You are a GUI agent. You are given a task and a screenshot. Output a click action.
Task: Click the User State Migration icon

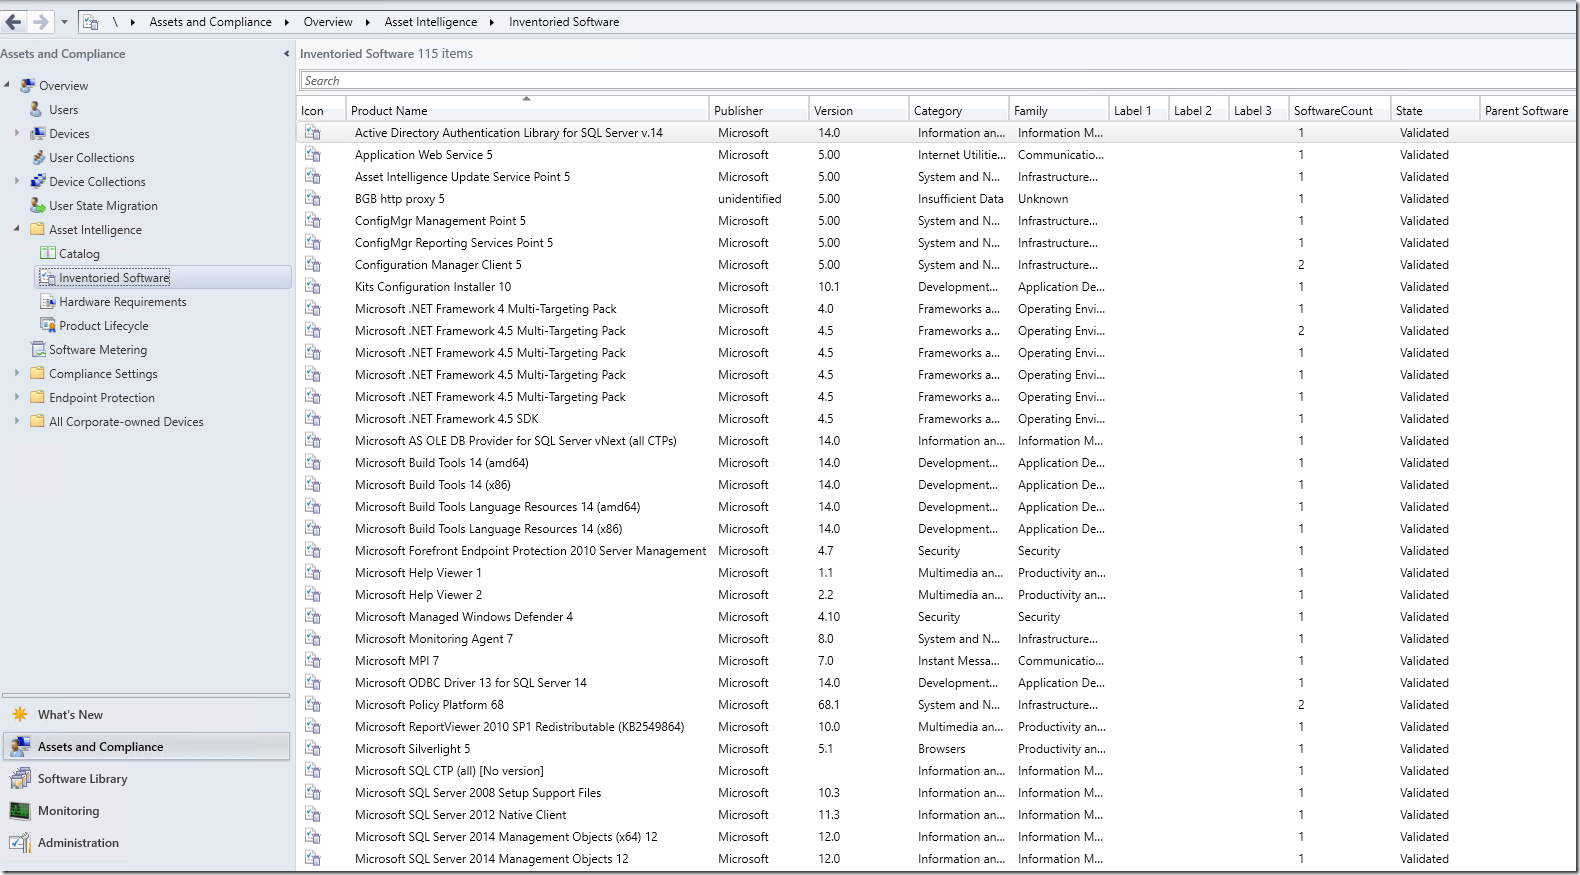38,205
